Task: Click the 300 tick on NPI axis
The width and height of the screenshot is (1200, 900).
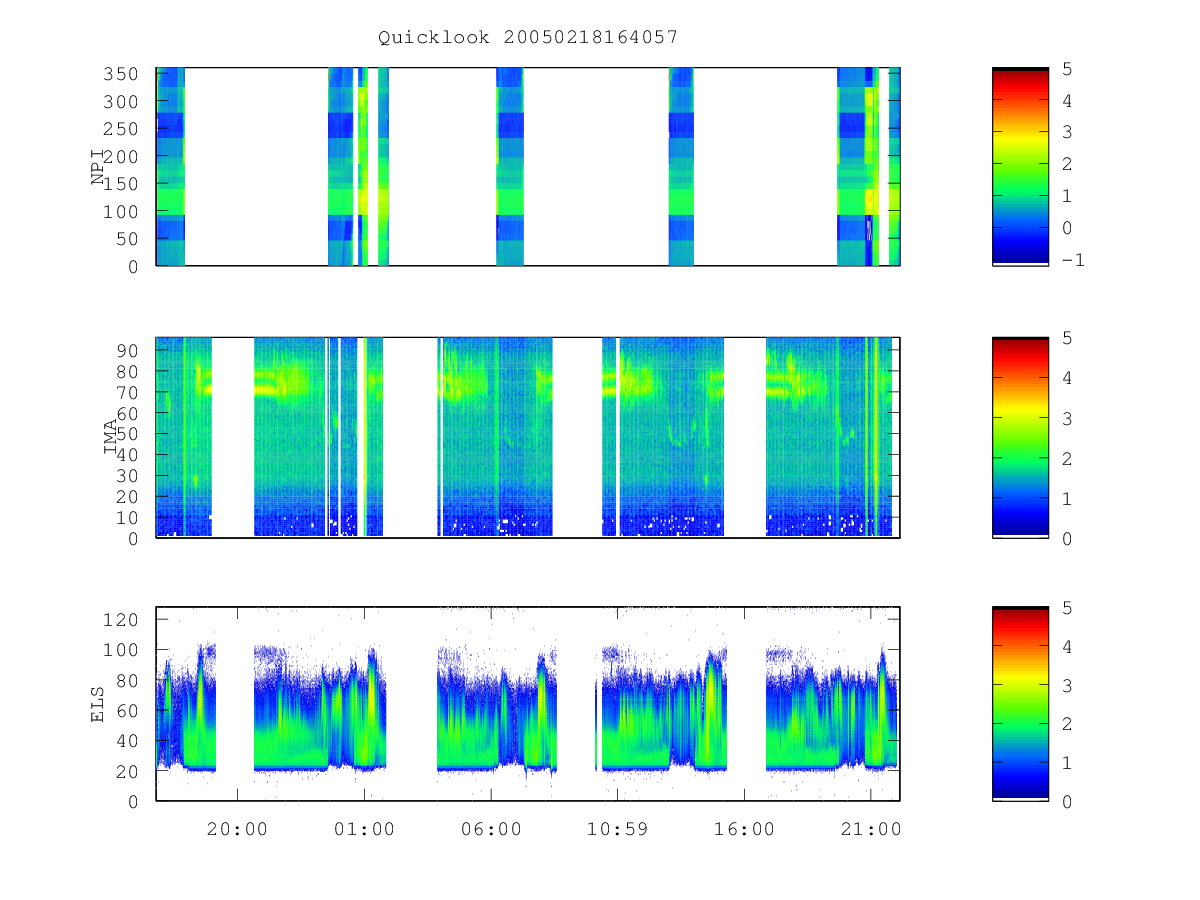Action: (x=123, y=102)
